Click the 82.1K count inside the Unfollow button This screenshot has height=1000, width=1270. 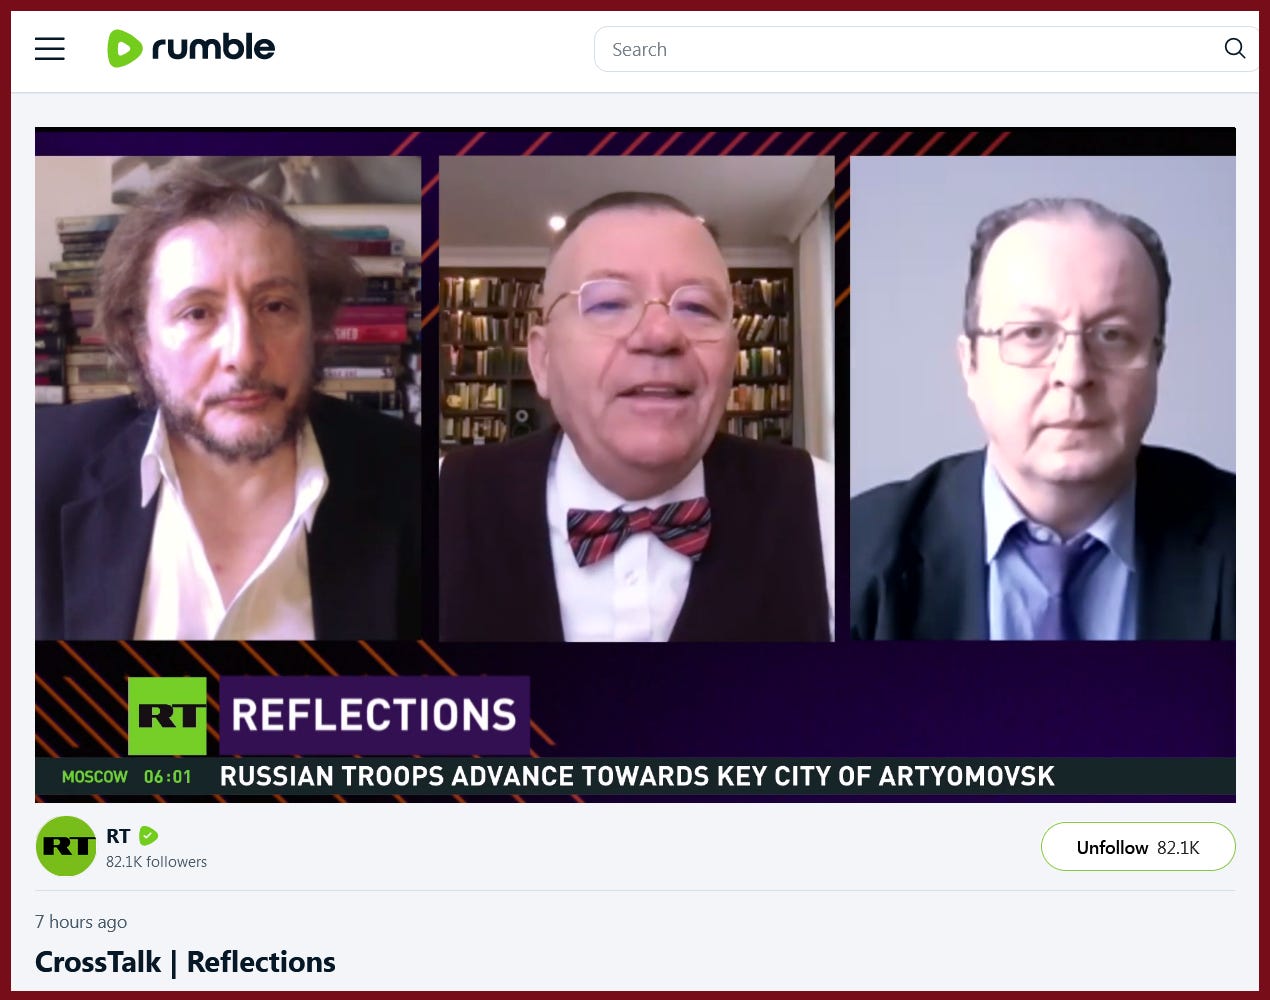coord(1178,848)
